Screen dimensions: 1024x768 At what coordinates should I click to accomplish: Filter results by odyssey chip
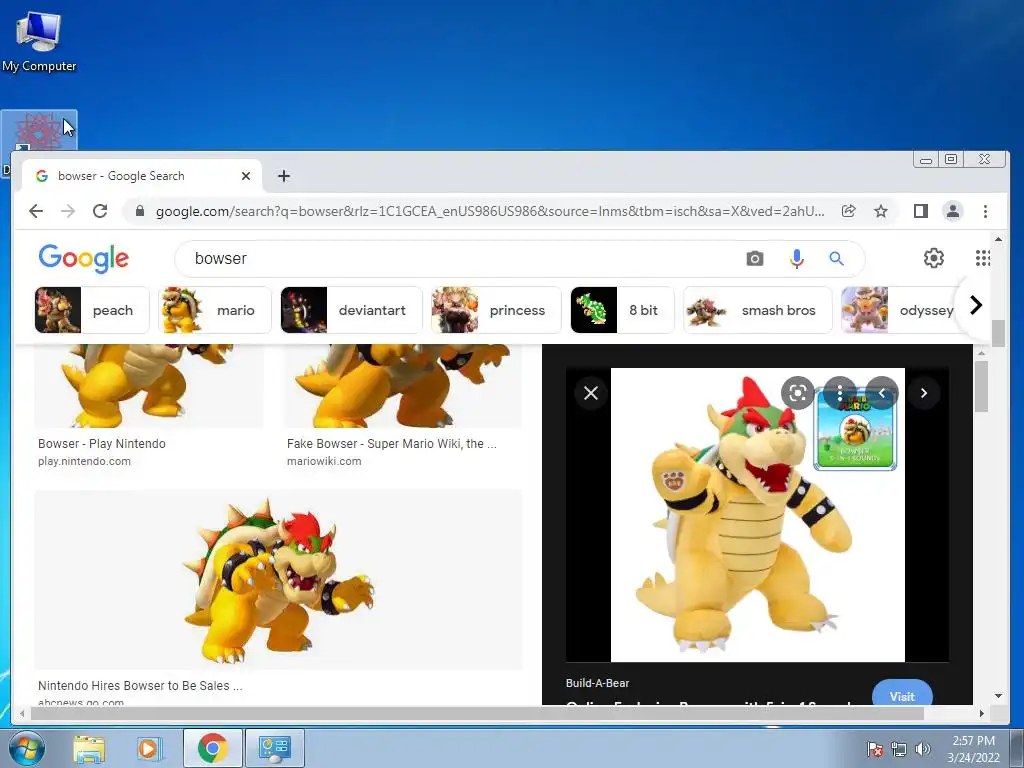point(901,310)
